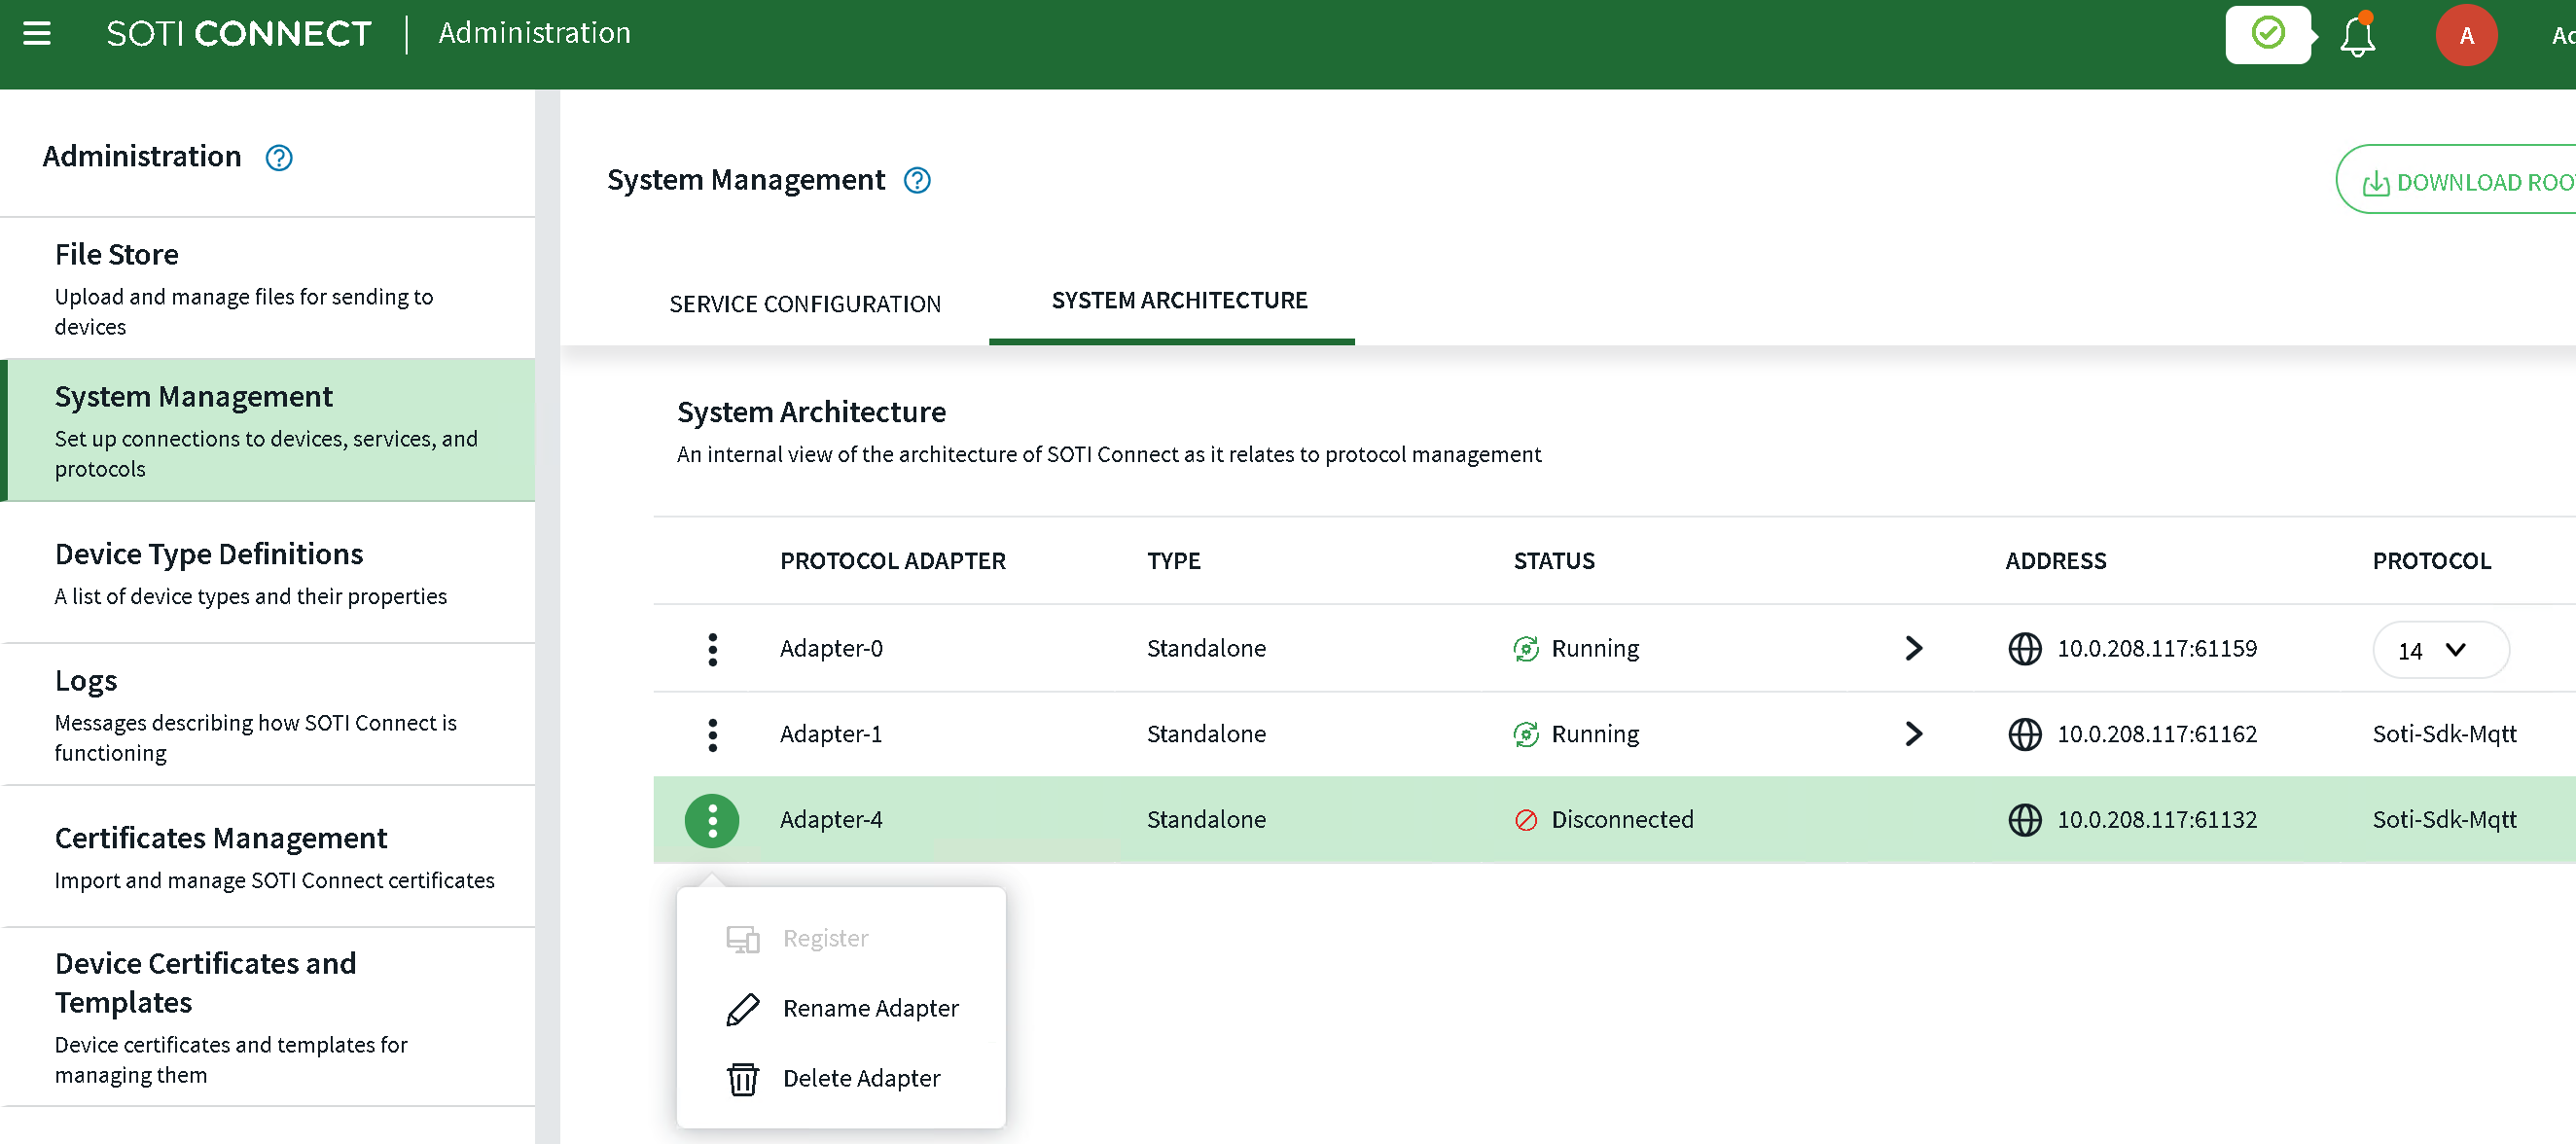Click the SOTI CONNECT logo
This screenshot has width=2576, height=1144.
click(x=238, y=34)
